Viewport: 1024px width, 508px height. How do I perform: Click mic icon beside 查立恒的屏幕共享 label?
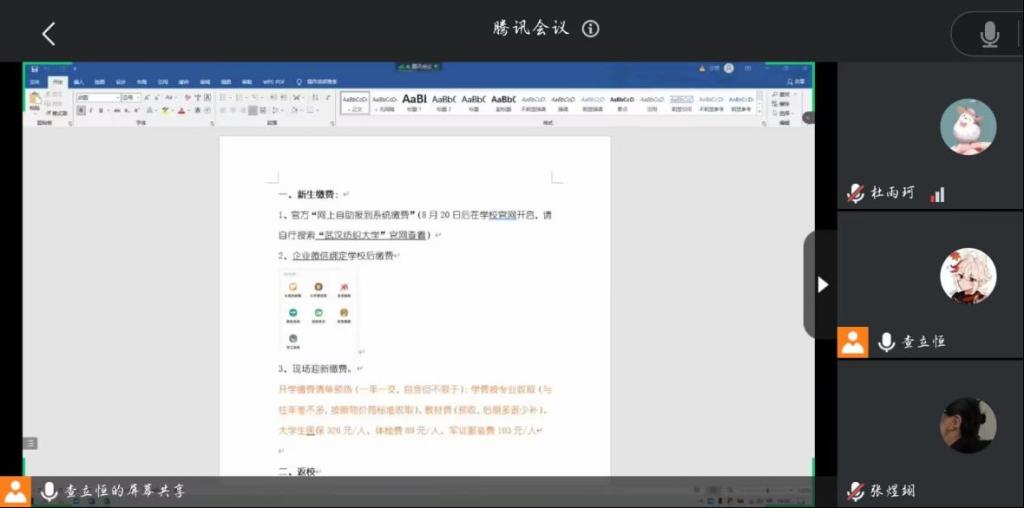pos(48,491)
